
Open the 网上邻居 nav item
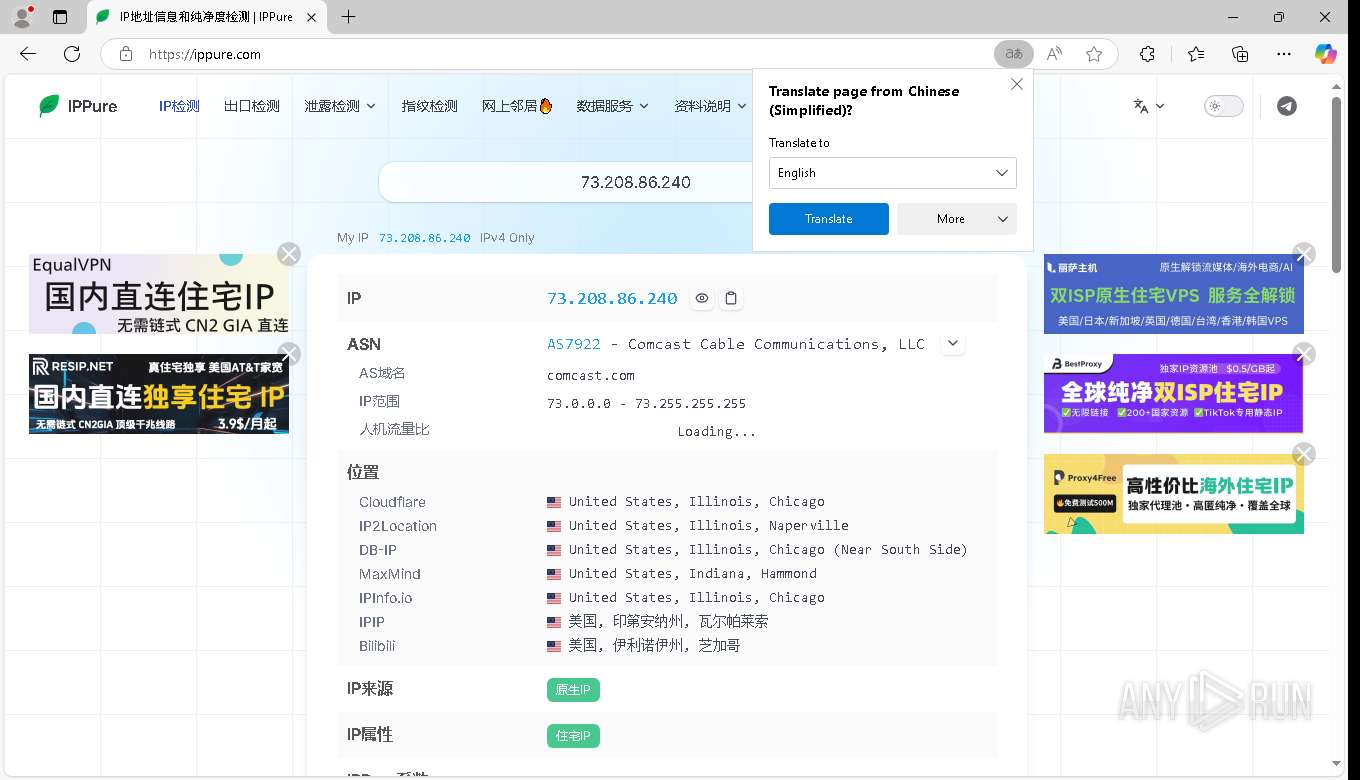(517, 106)
